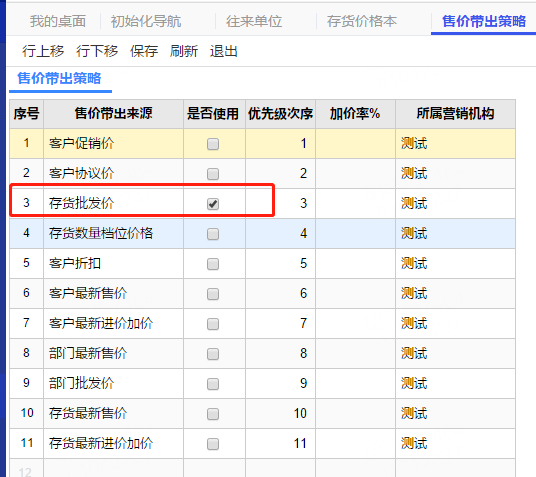Click the 加价率% cell for 客户最新进价加价
This screenshot has height=477, width=536.
356,323
